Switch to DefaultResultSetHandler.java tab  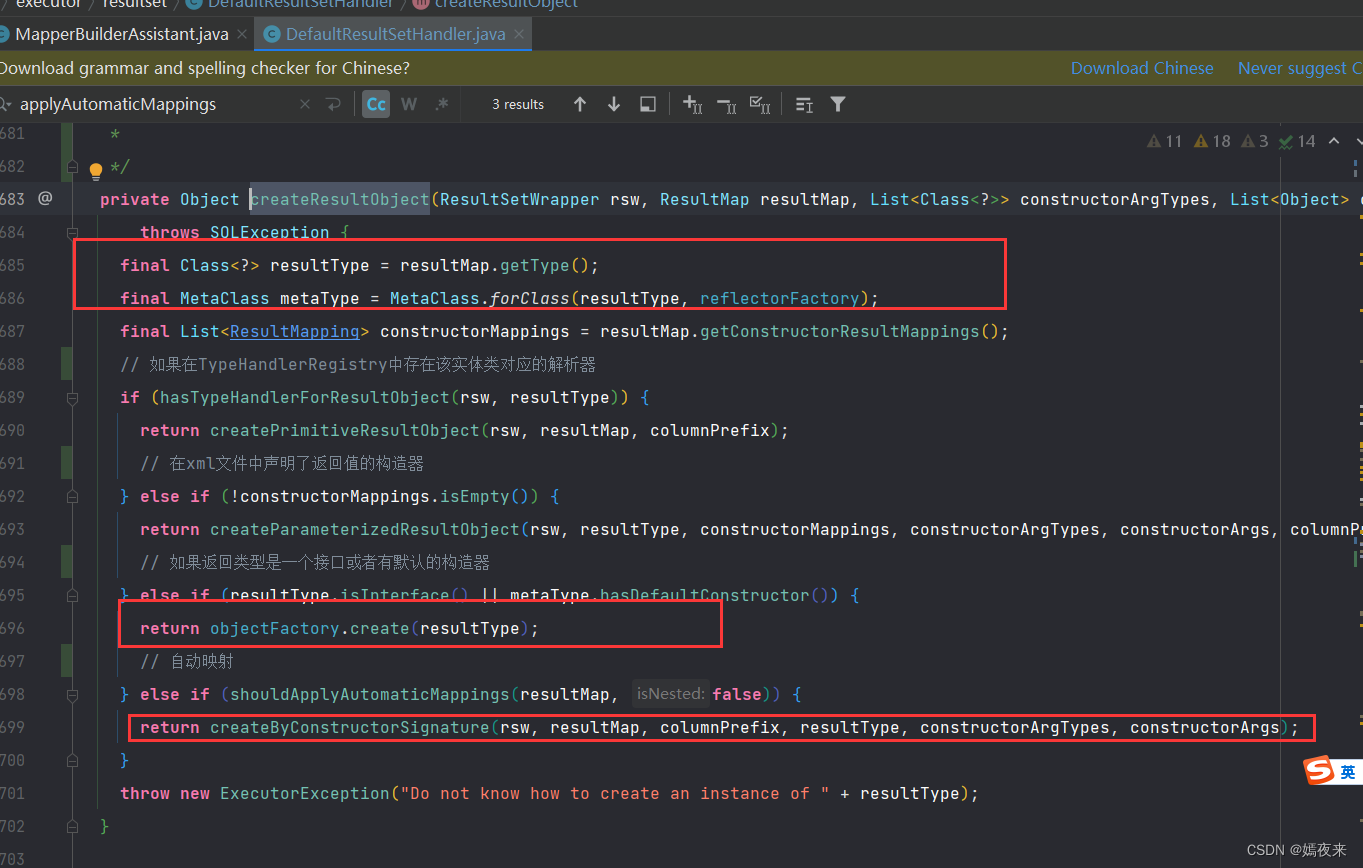coord(394,34)
